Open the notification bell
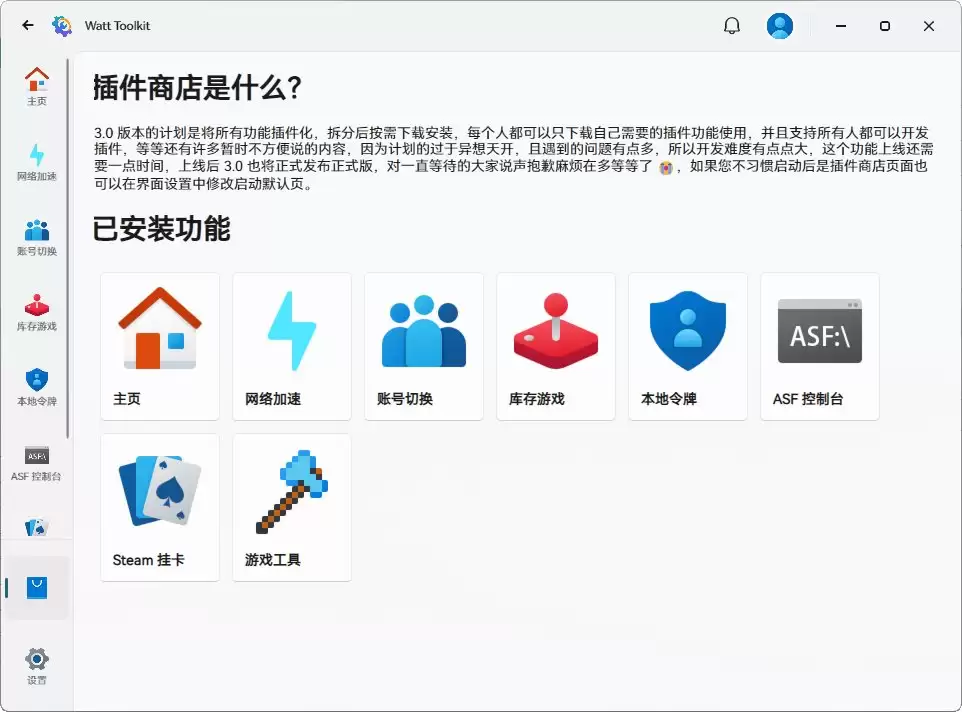962x712 pixels. (732, 26)
